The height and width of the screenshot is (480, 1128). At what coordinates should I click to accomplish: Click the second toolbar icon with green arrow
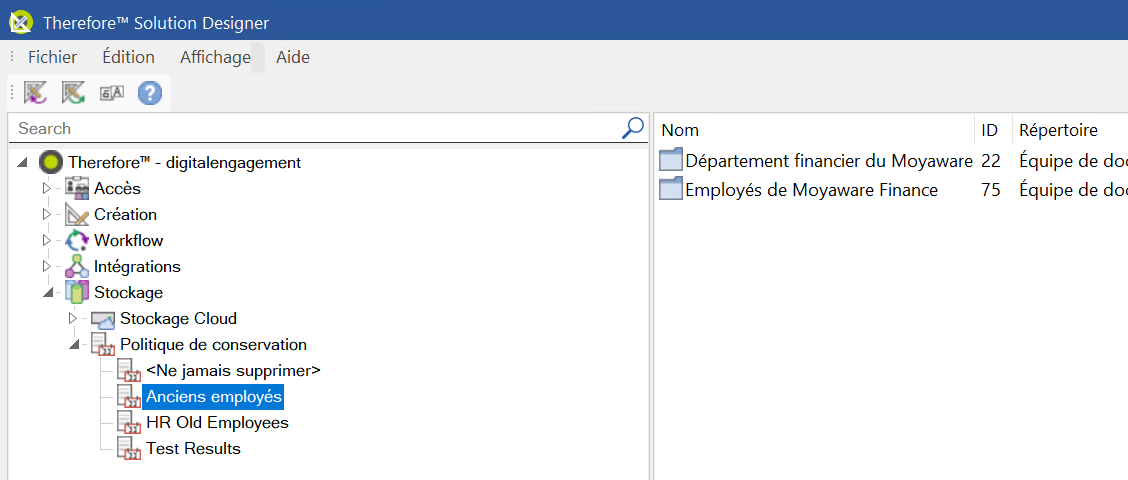[x=73, y=93]
